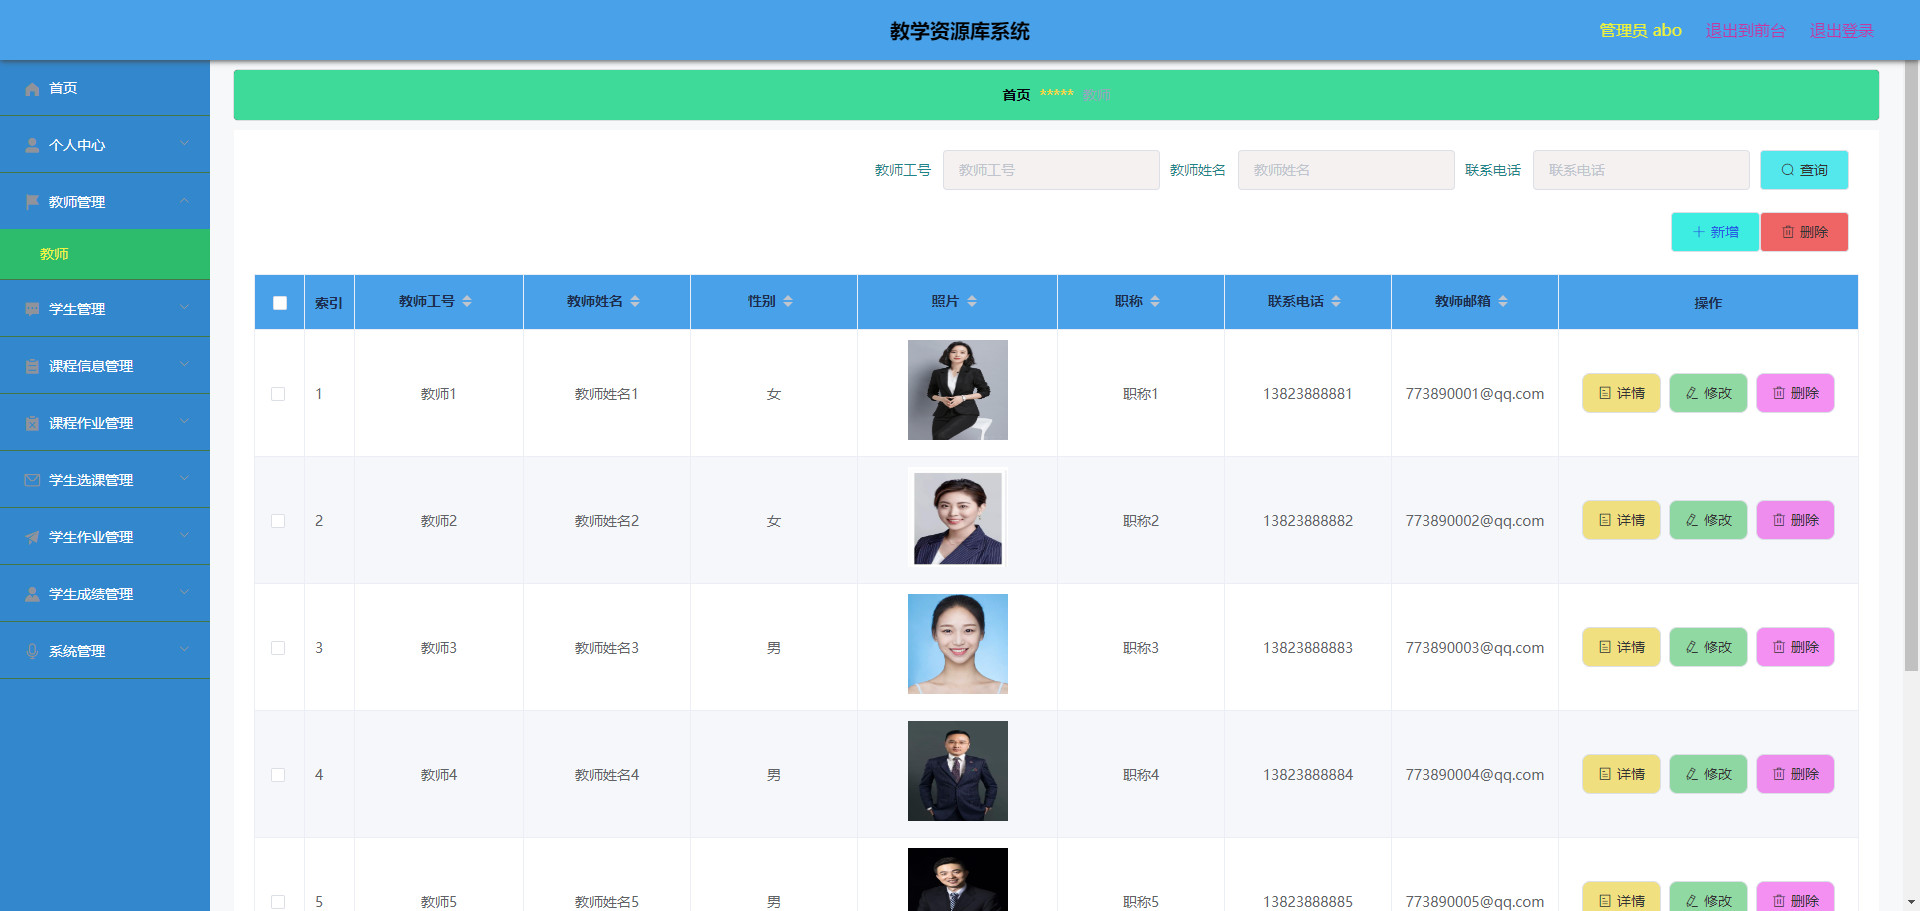Check the row checkbox for 教师3
The image size is (1920, 911).
pos(278,648)
